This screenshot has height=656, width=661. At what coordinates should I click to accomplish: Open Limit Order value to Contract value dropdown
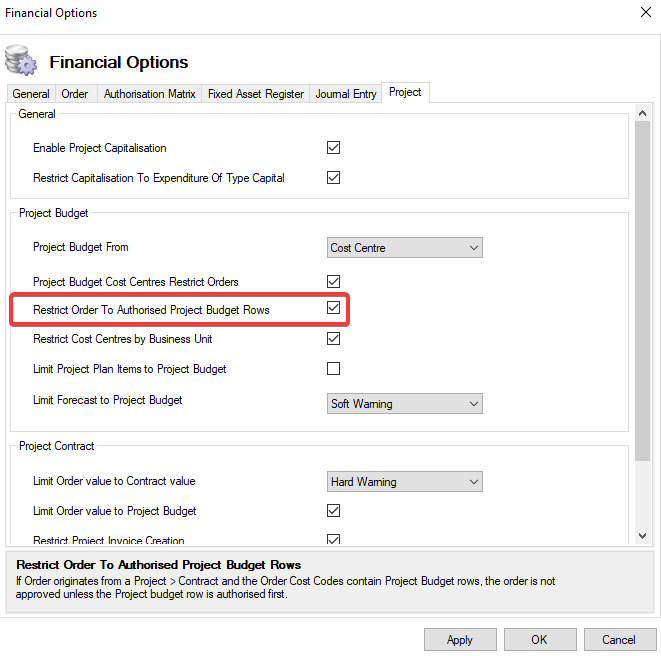pos(405,482)
